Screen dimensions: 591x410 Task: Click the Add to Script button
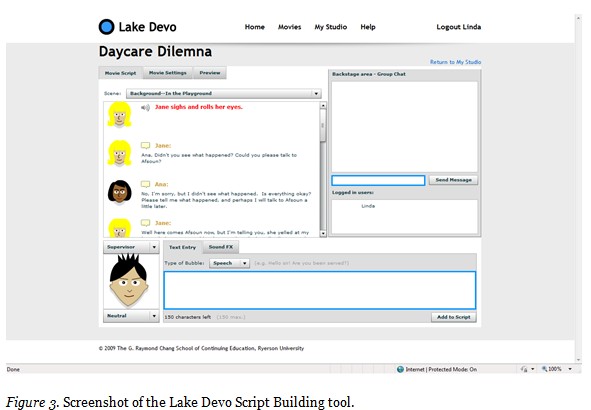(x=453, y=317)
